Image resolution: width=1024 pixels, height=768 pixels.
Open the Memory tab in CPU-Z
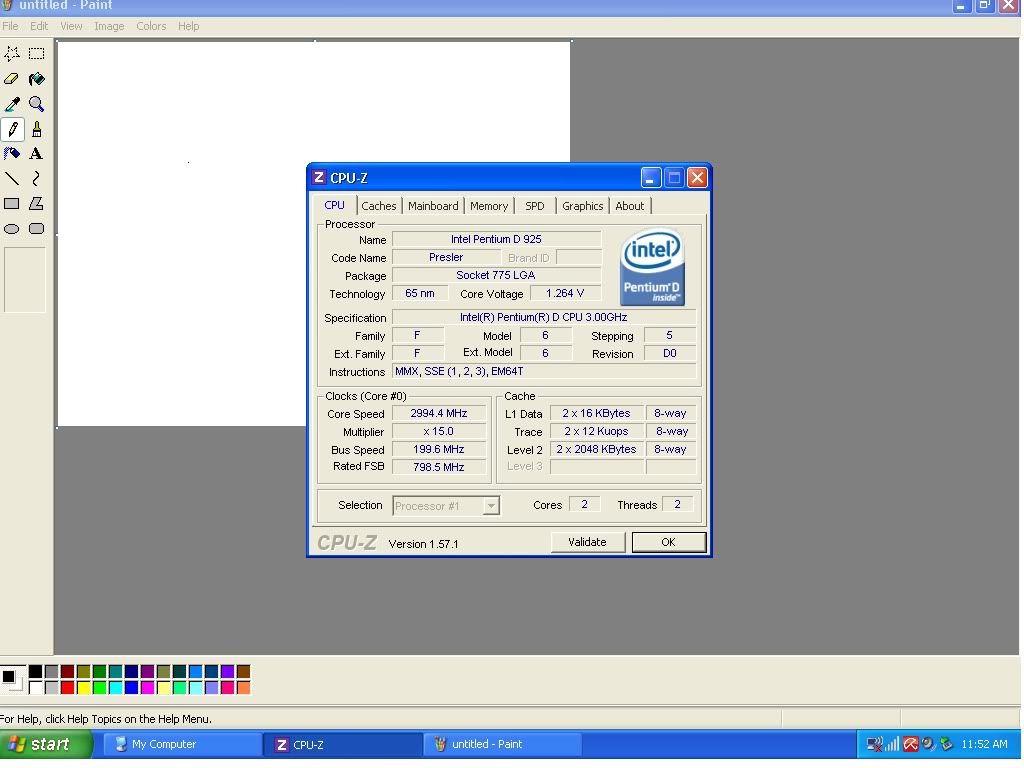(489, 206)
